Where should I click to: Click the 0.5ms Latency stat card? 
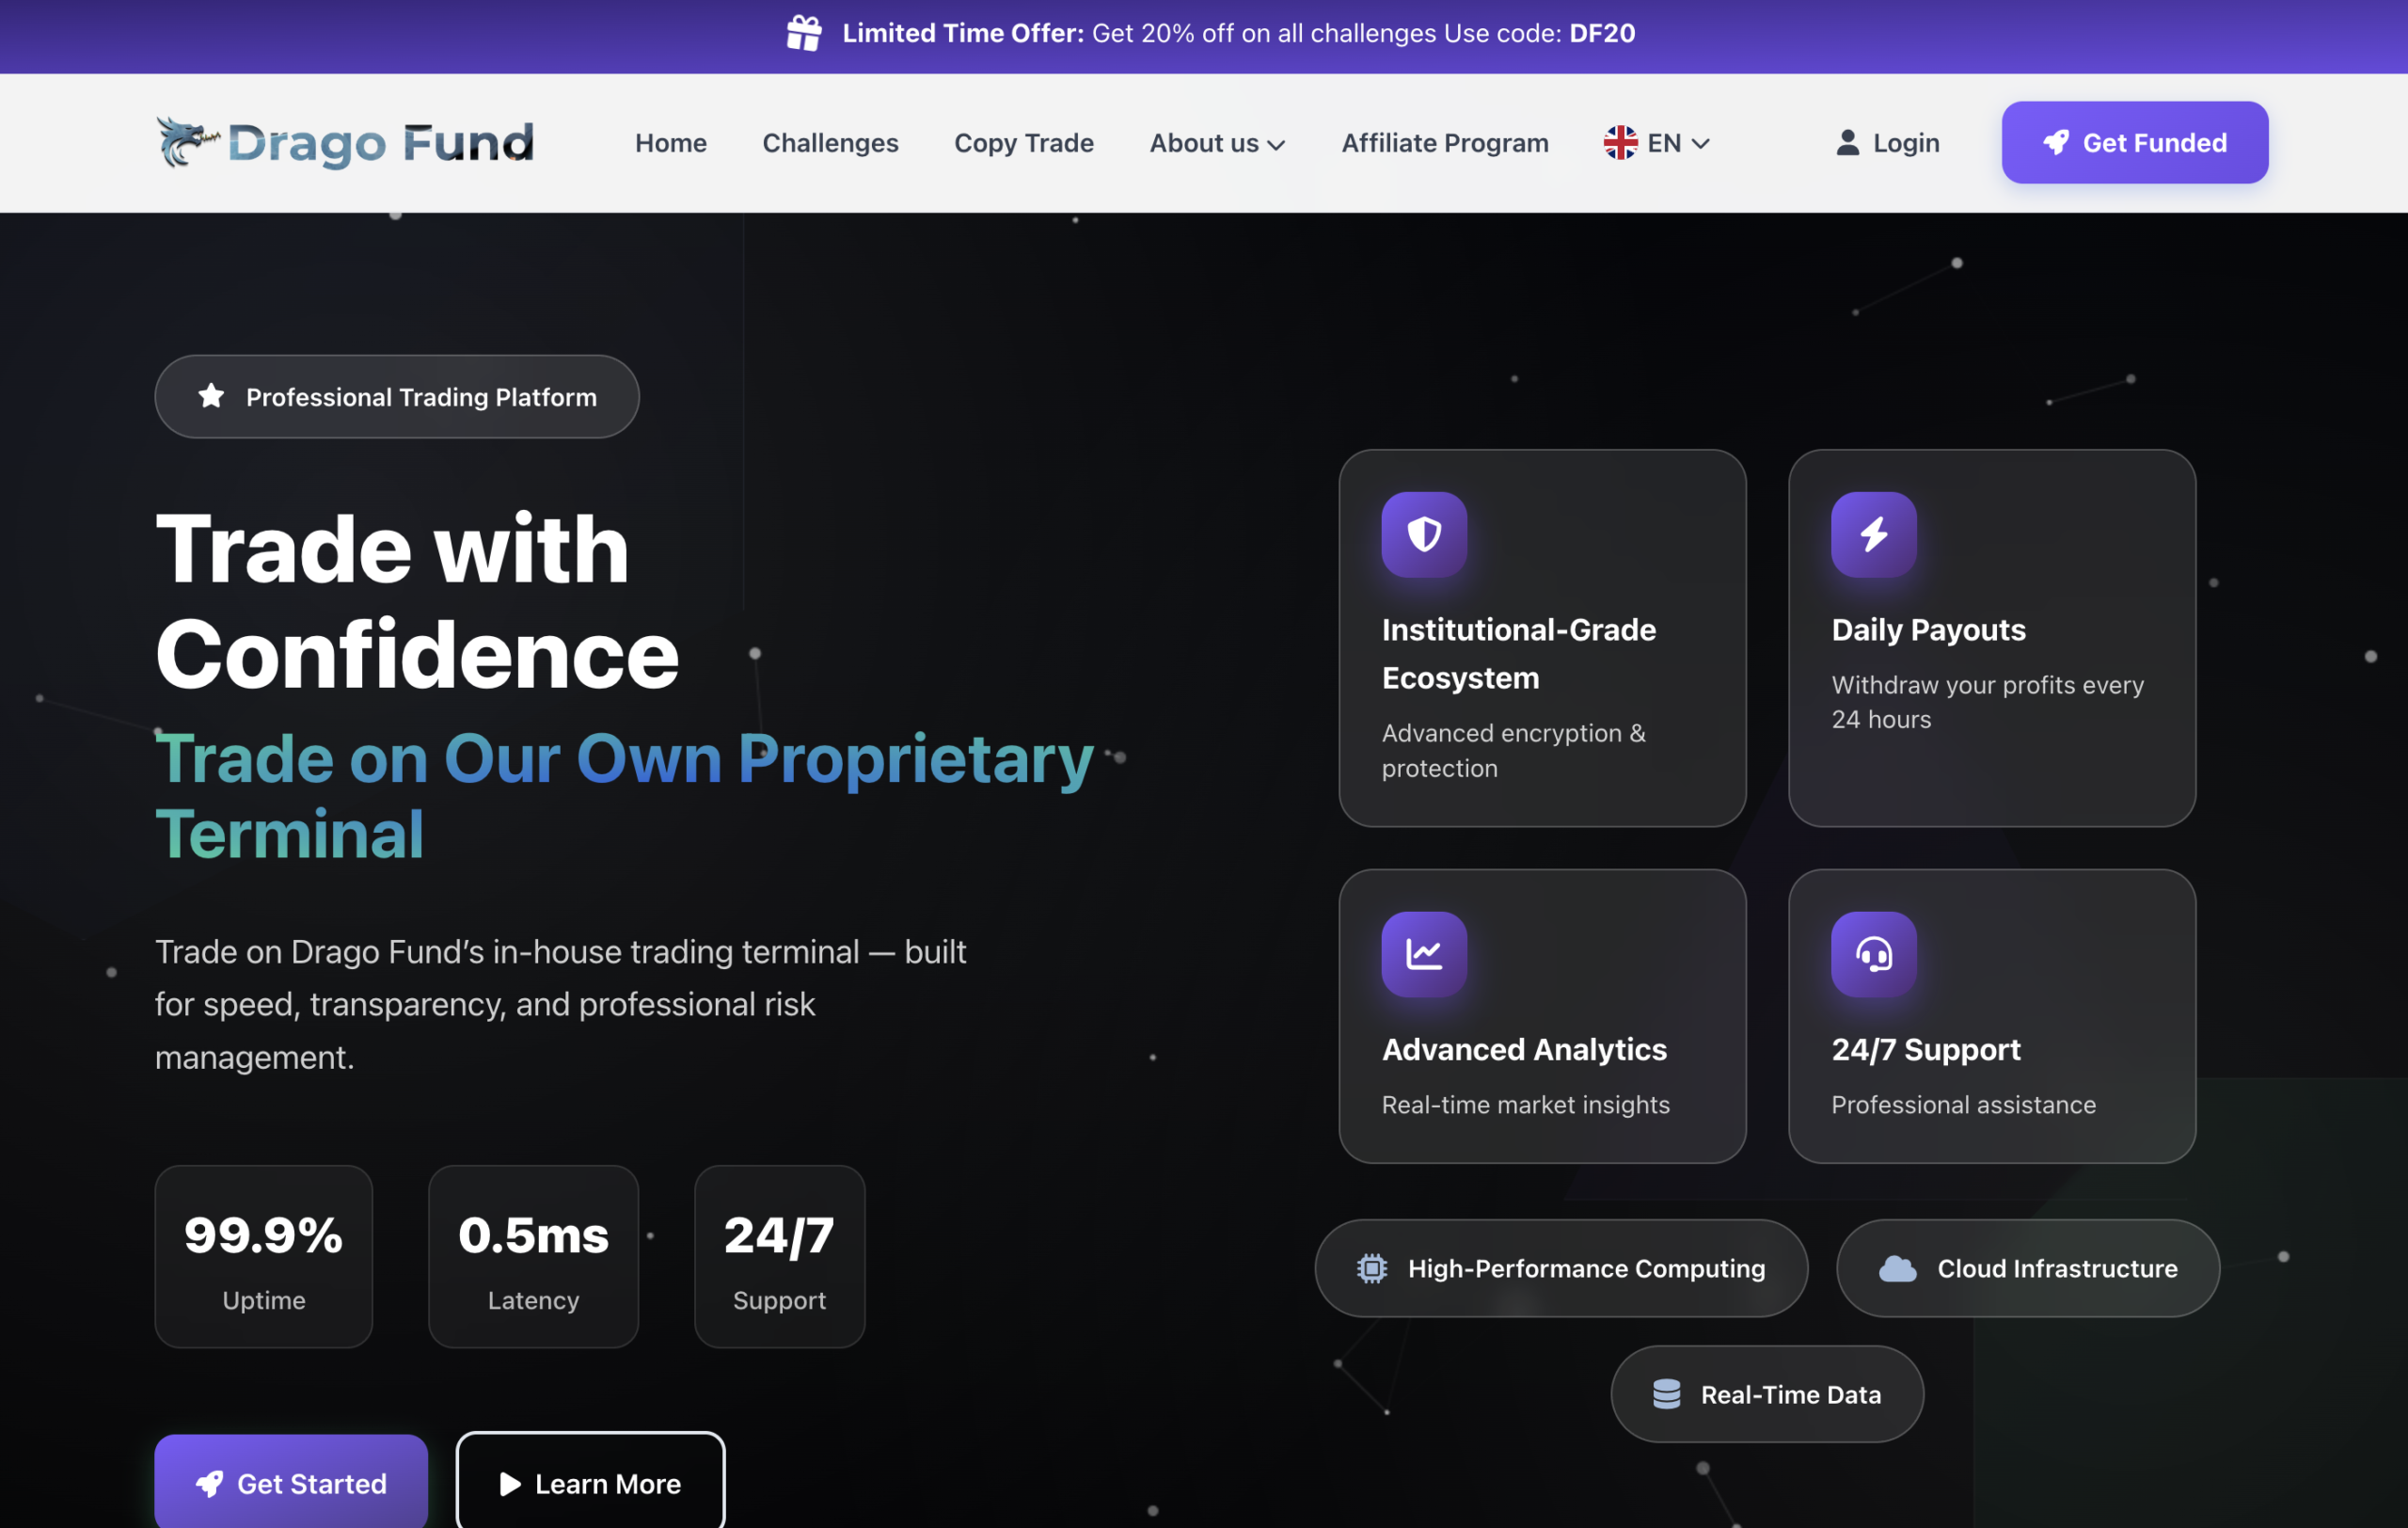533,1256
